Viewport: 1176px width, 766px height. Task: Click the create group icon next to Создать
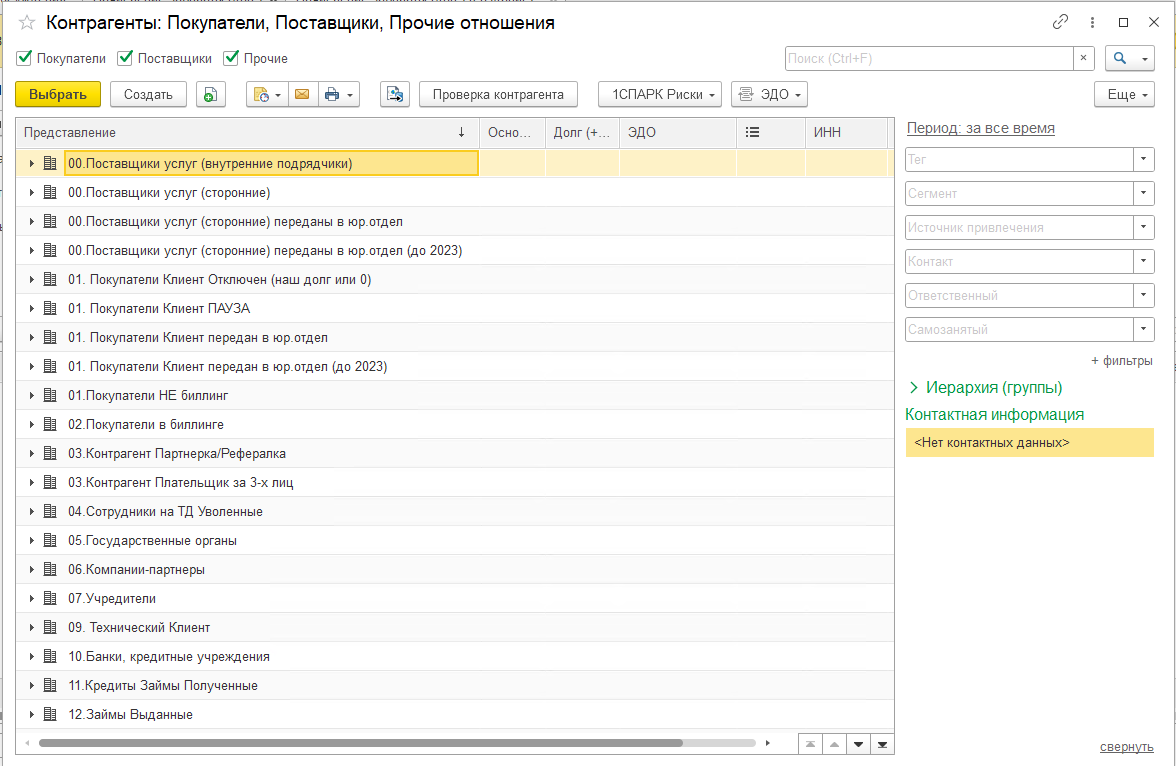(211, 95)
